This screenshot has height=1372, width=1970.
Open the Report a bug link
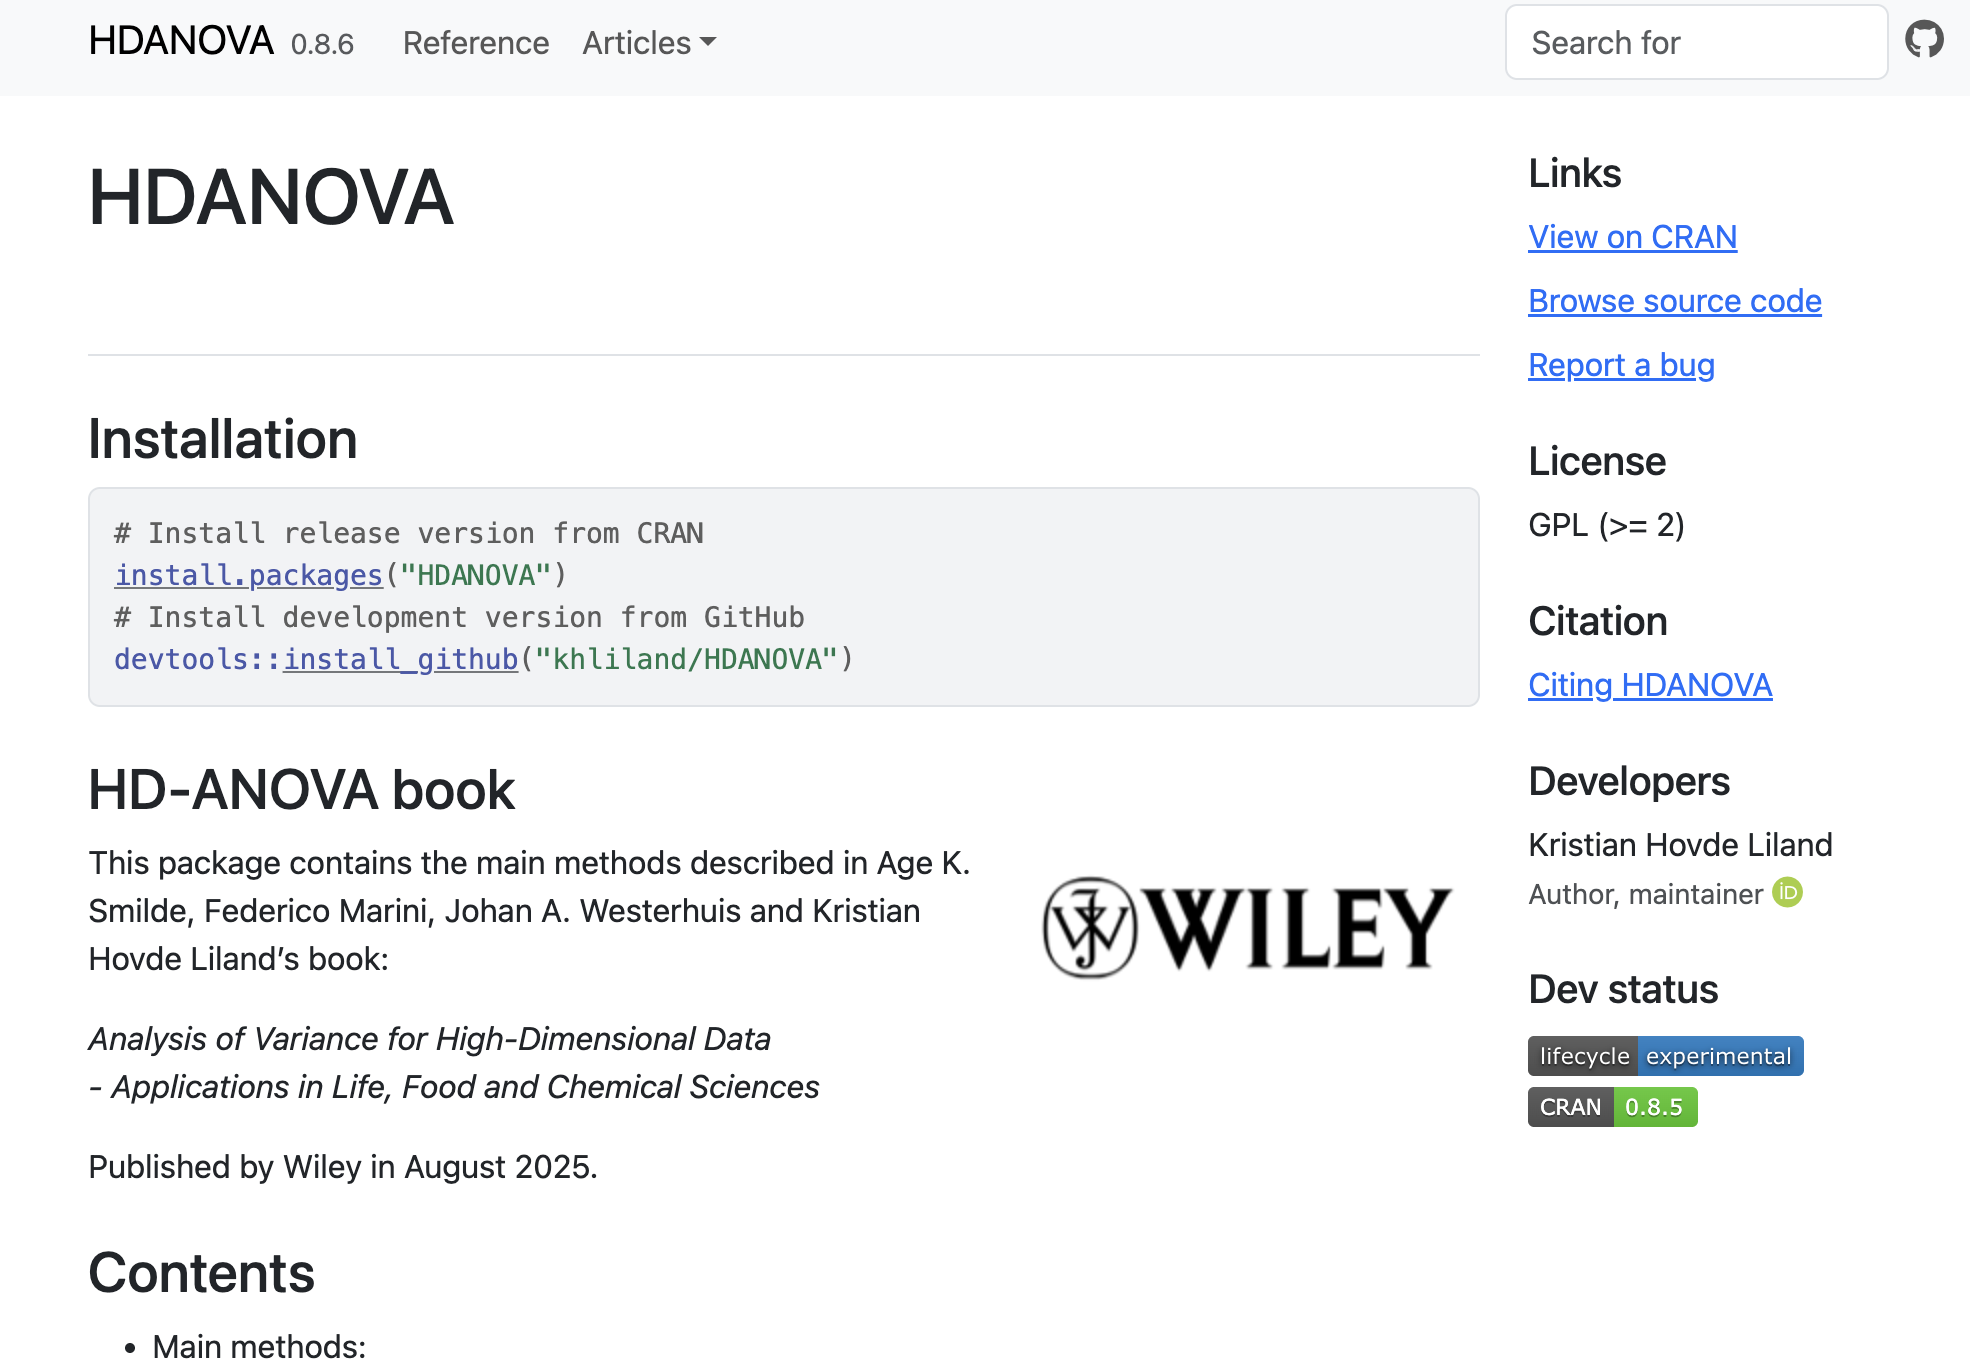1621,365
